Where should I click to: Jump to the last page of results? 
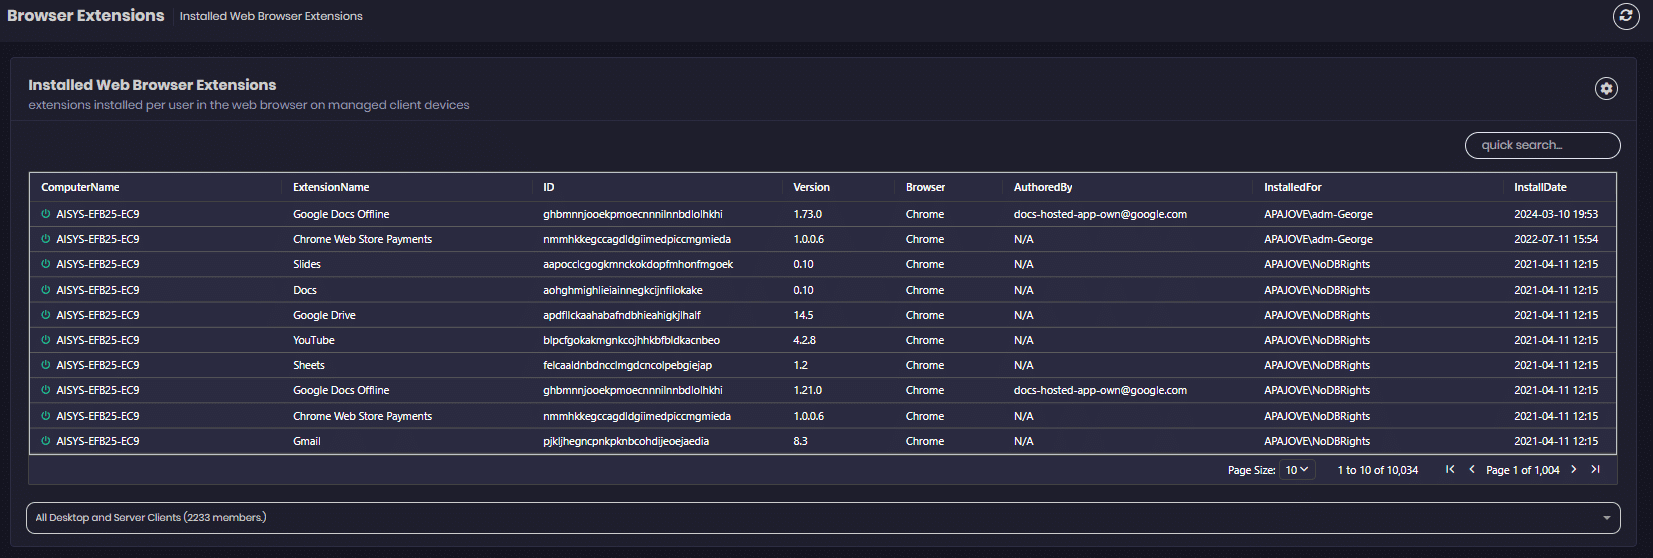1596,470
